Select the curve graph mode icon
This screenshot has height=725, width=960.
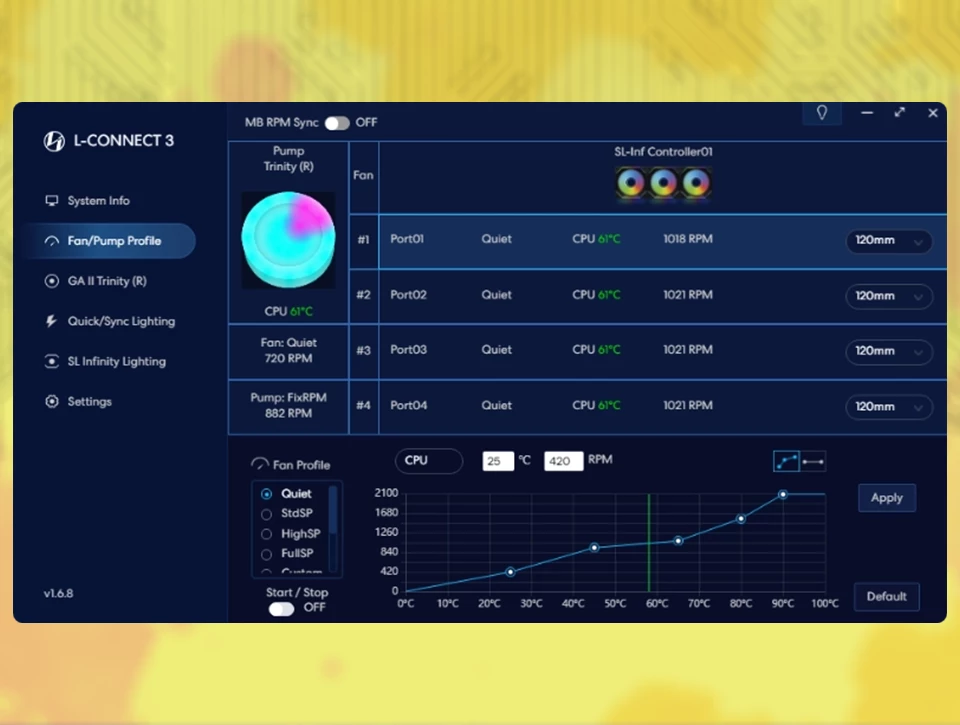click(x=786, y=461)
